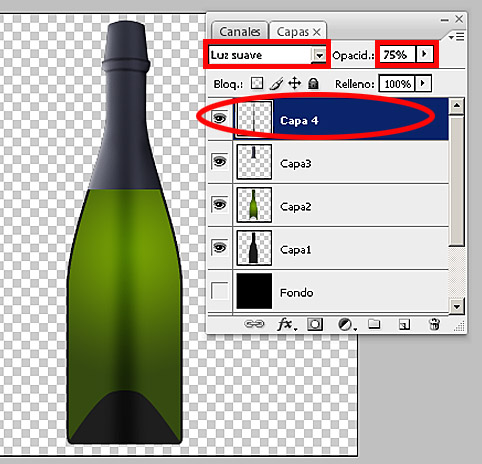Switch to the Canales tab
The width and height of the screenshot is (482, 464).
click(x=240, y=32)
